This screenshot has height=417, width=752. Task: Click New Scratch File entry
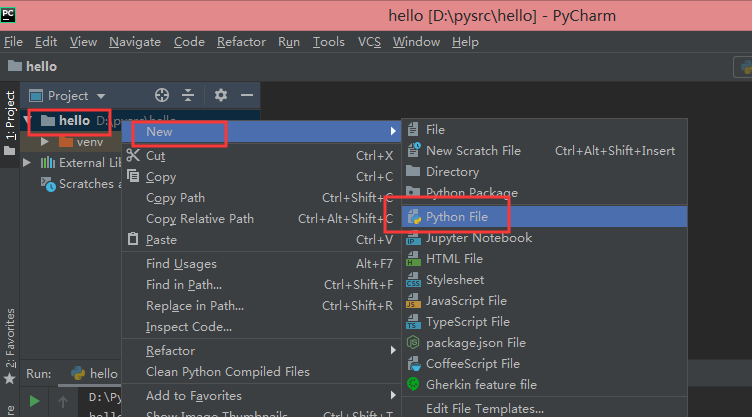(x=472, y=151)
